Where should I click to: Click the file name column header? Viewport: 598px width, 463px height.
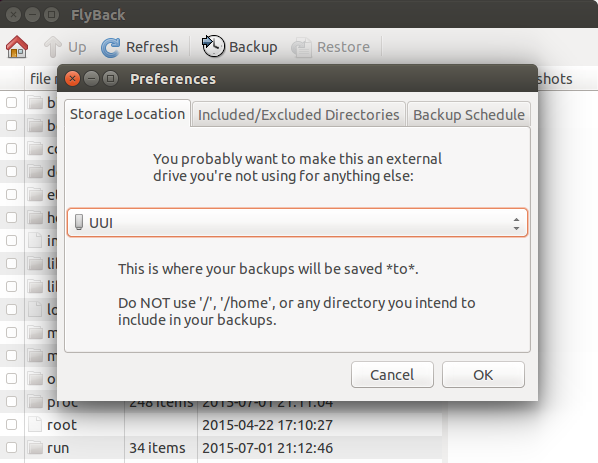[41, 79]
